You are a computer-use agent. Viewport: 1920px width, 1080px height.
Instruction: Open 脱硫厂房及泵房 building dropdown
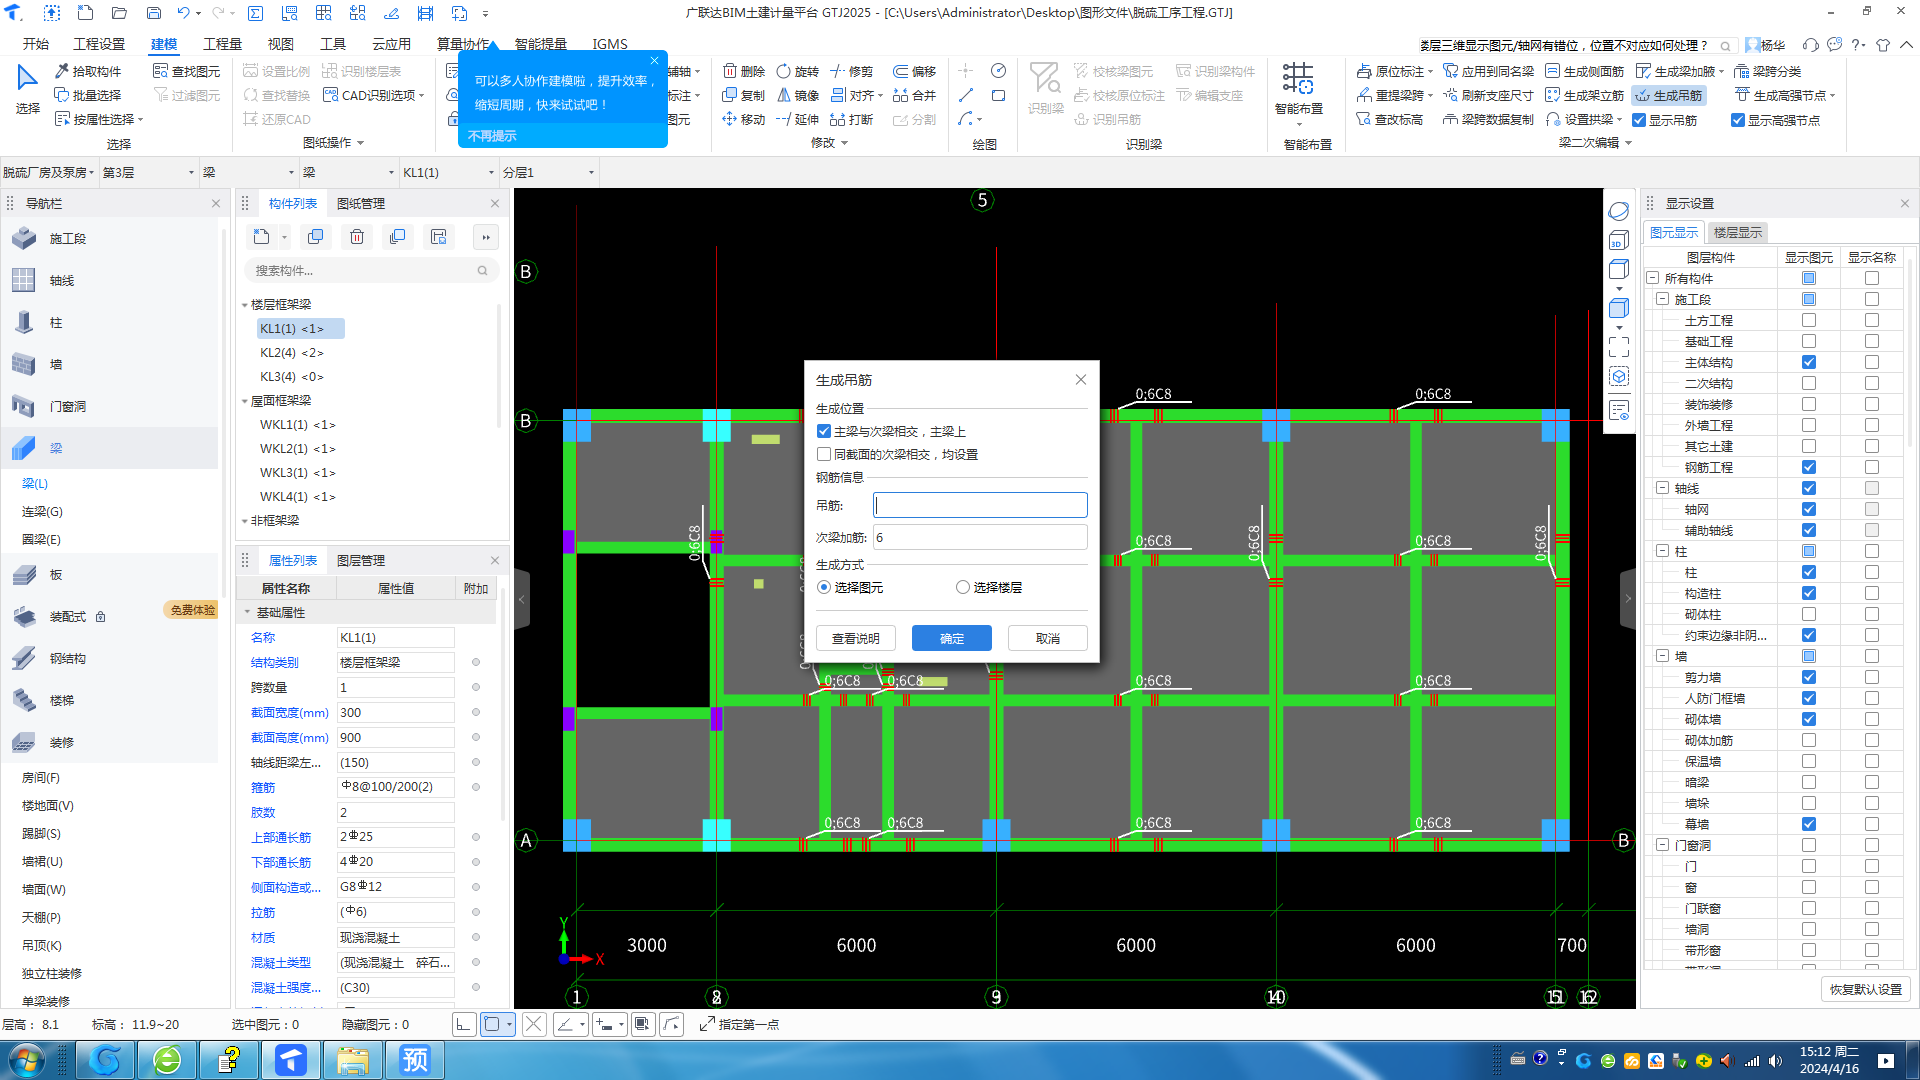[49, 172]
